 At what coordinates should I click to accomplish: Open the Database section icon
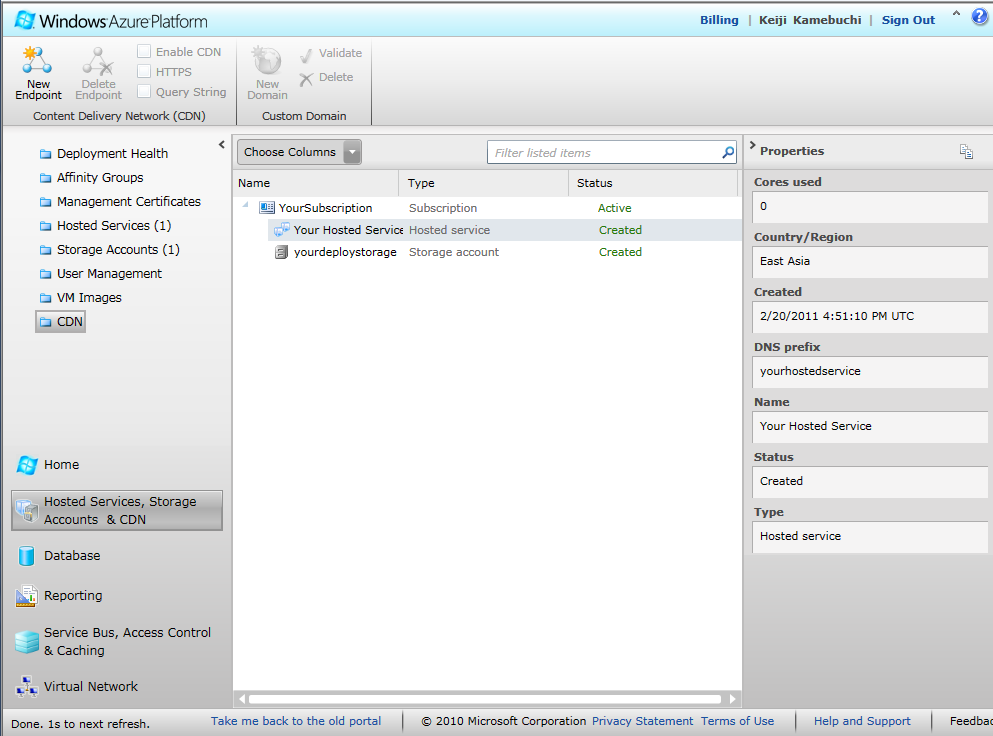(26, 556)
